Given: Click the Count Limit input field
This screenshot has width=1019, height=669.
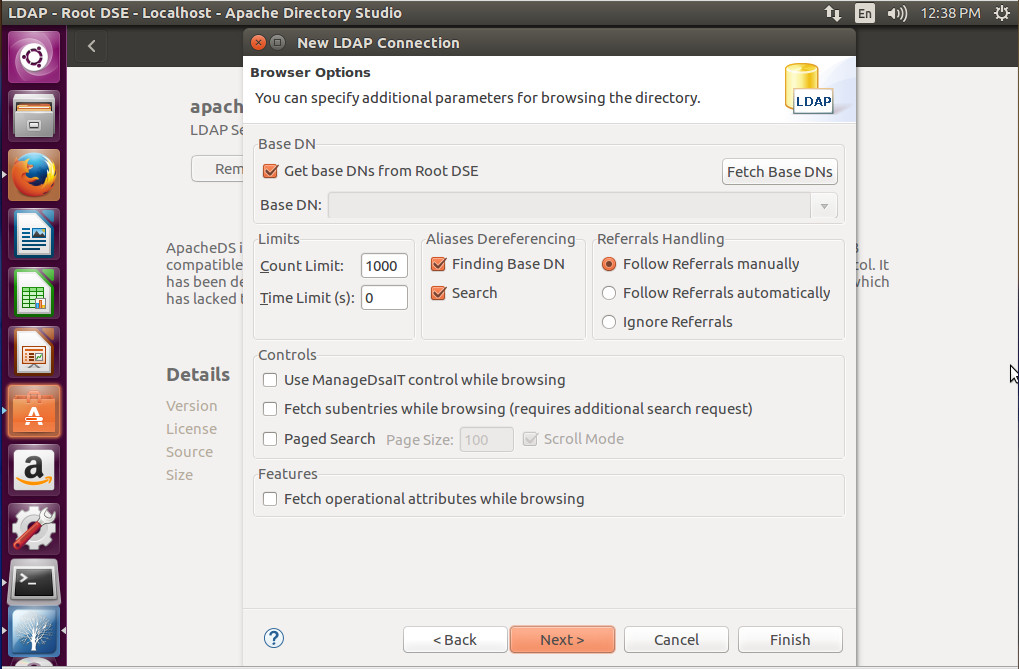Looking at the screenshot, I should (384, 266).
